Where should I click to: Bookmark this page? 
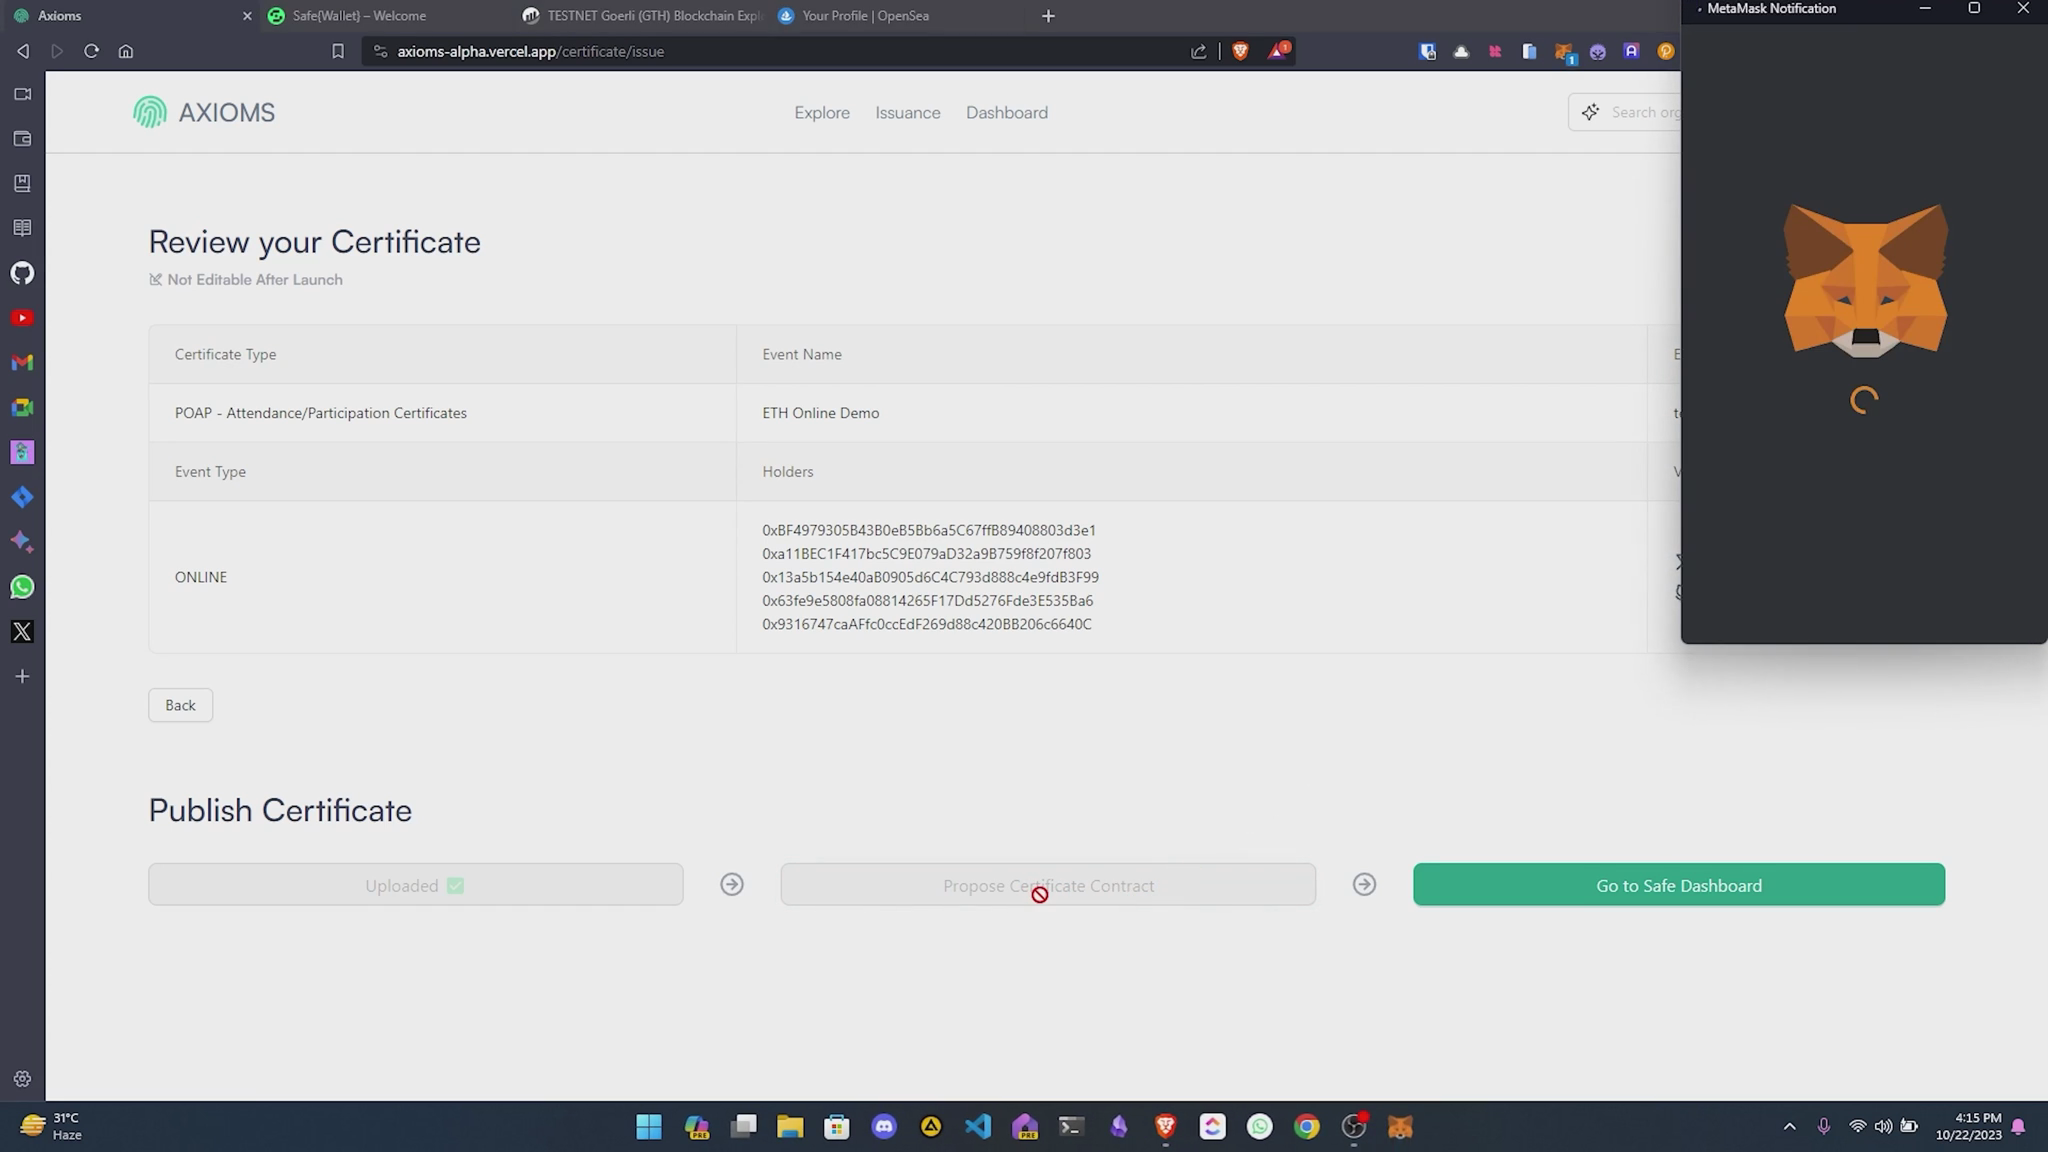tap(338, 51)
